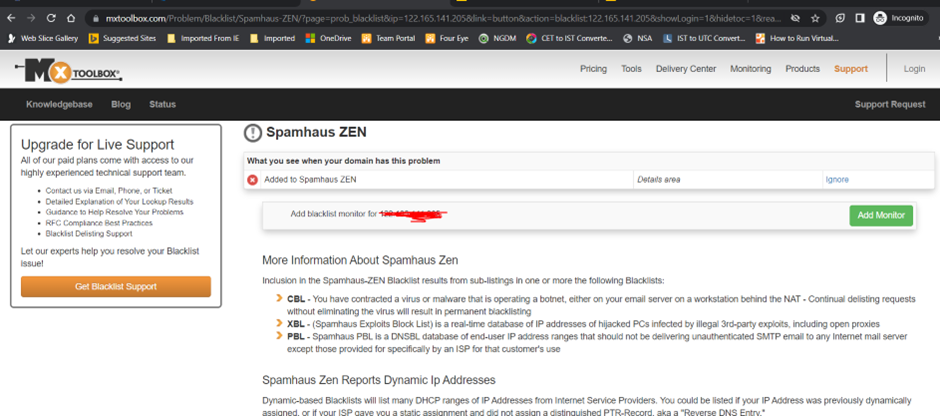
Task: Open CET to IST Converter bookmark
Action: [570, 38]
